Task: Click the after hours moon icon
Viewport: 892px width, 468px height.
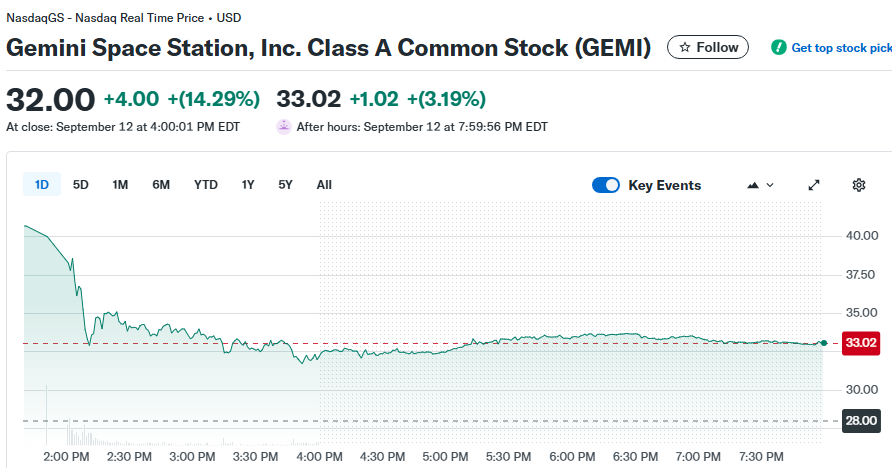Action: [284, 127]
